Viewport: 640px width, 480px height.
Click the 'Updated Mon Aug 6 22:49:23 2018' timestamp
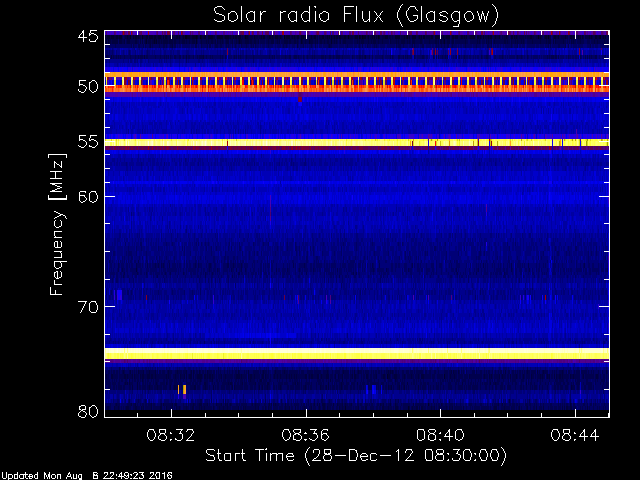tap(87, 476)
